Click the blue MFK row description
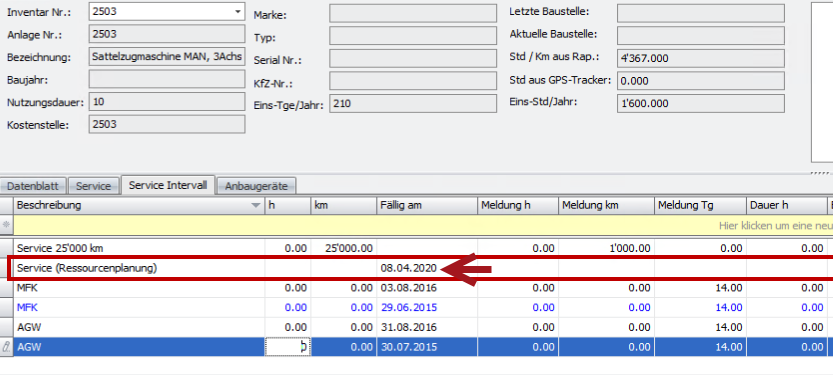 [28, 308]
